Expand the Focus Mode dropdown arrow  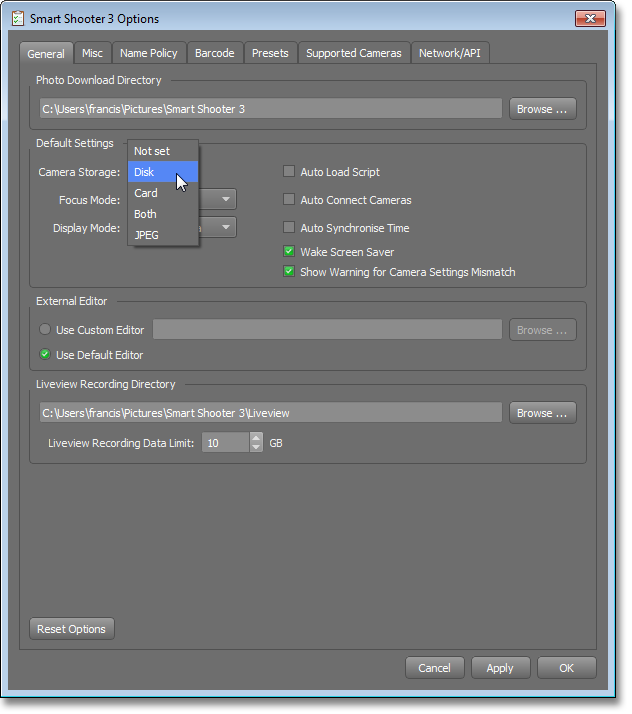pos(227,200)
